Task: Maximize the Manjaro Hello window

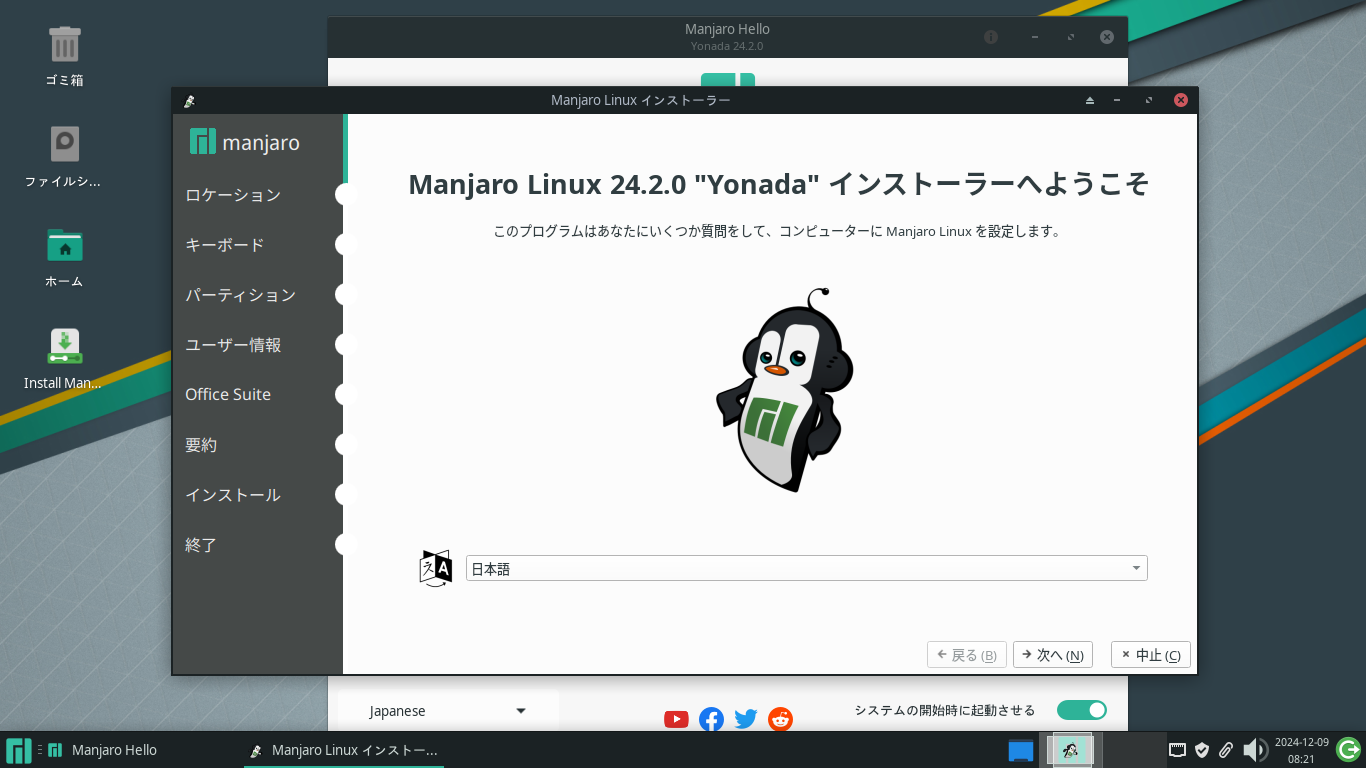Action: [1071, 37]
